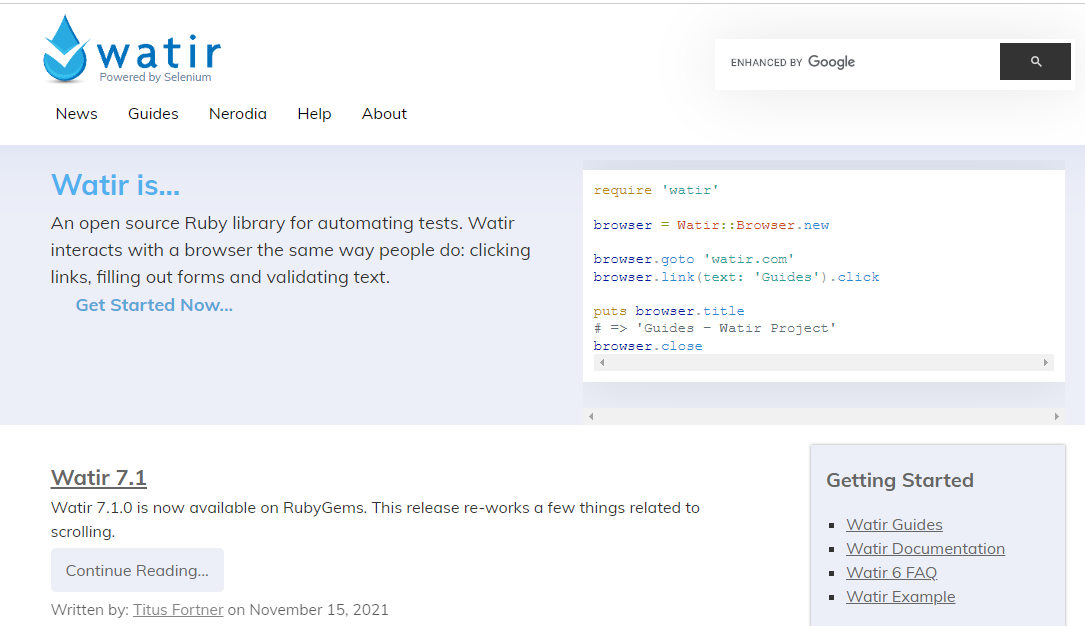Open the News menu item
This screenshot has width=1085, height=626.
pyautogui.click(x=77, y=114)
